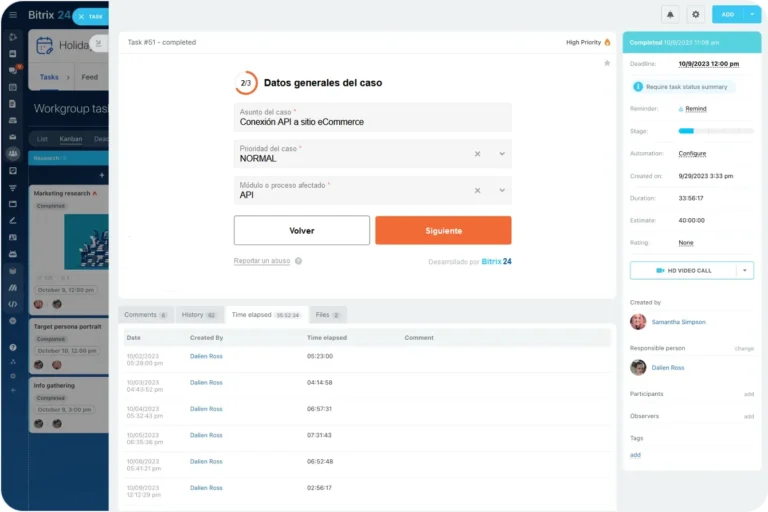Click the notifications bell icon
This screenshot has width=768, height=512.
pyautogui.click(x=670, y=15)
